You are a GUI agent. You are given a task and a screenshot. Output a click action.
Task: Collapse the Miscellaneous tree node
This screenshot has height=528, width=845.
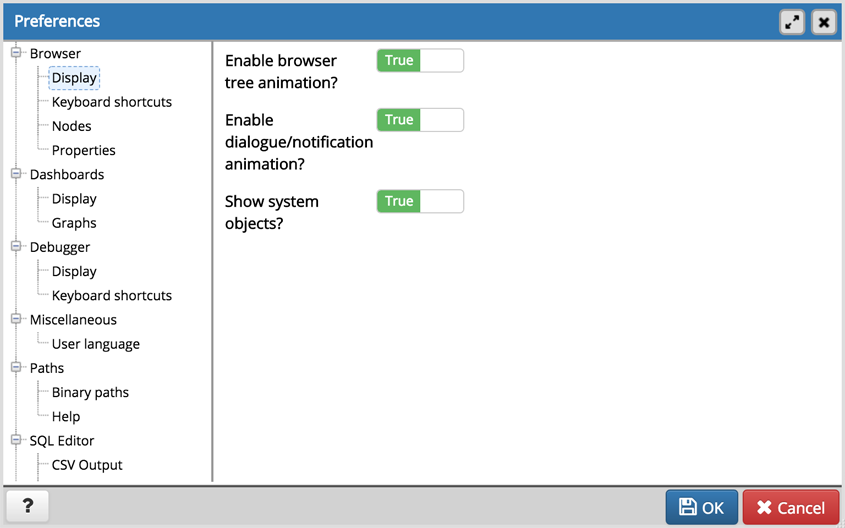[17, 320]
